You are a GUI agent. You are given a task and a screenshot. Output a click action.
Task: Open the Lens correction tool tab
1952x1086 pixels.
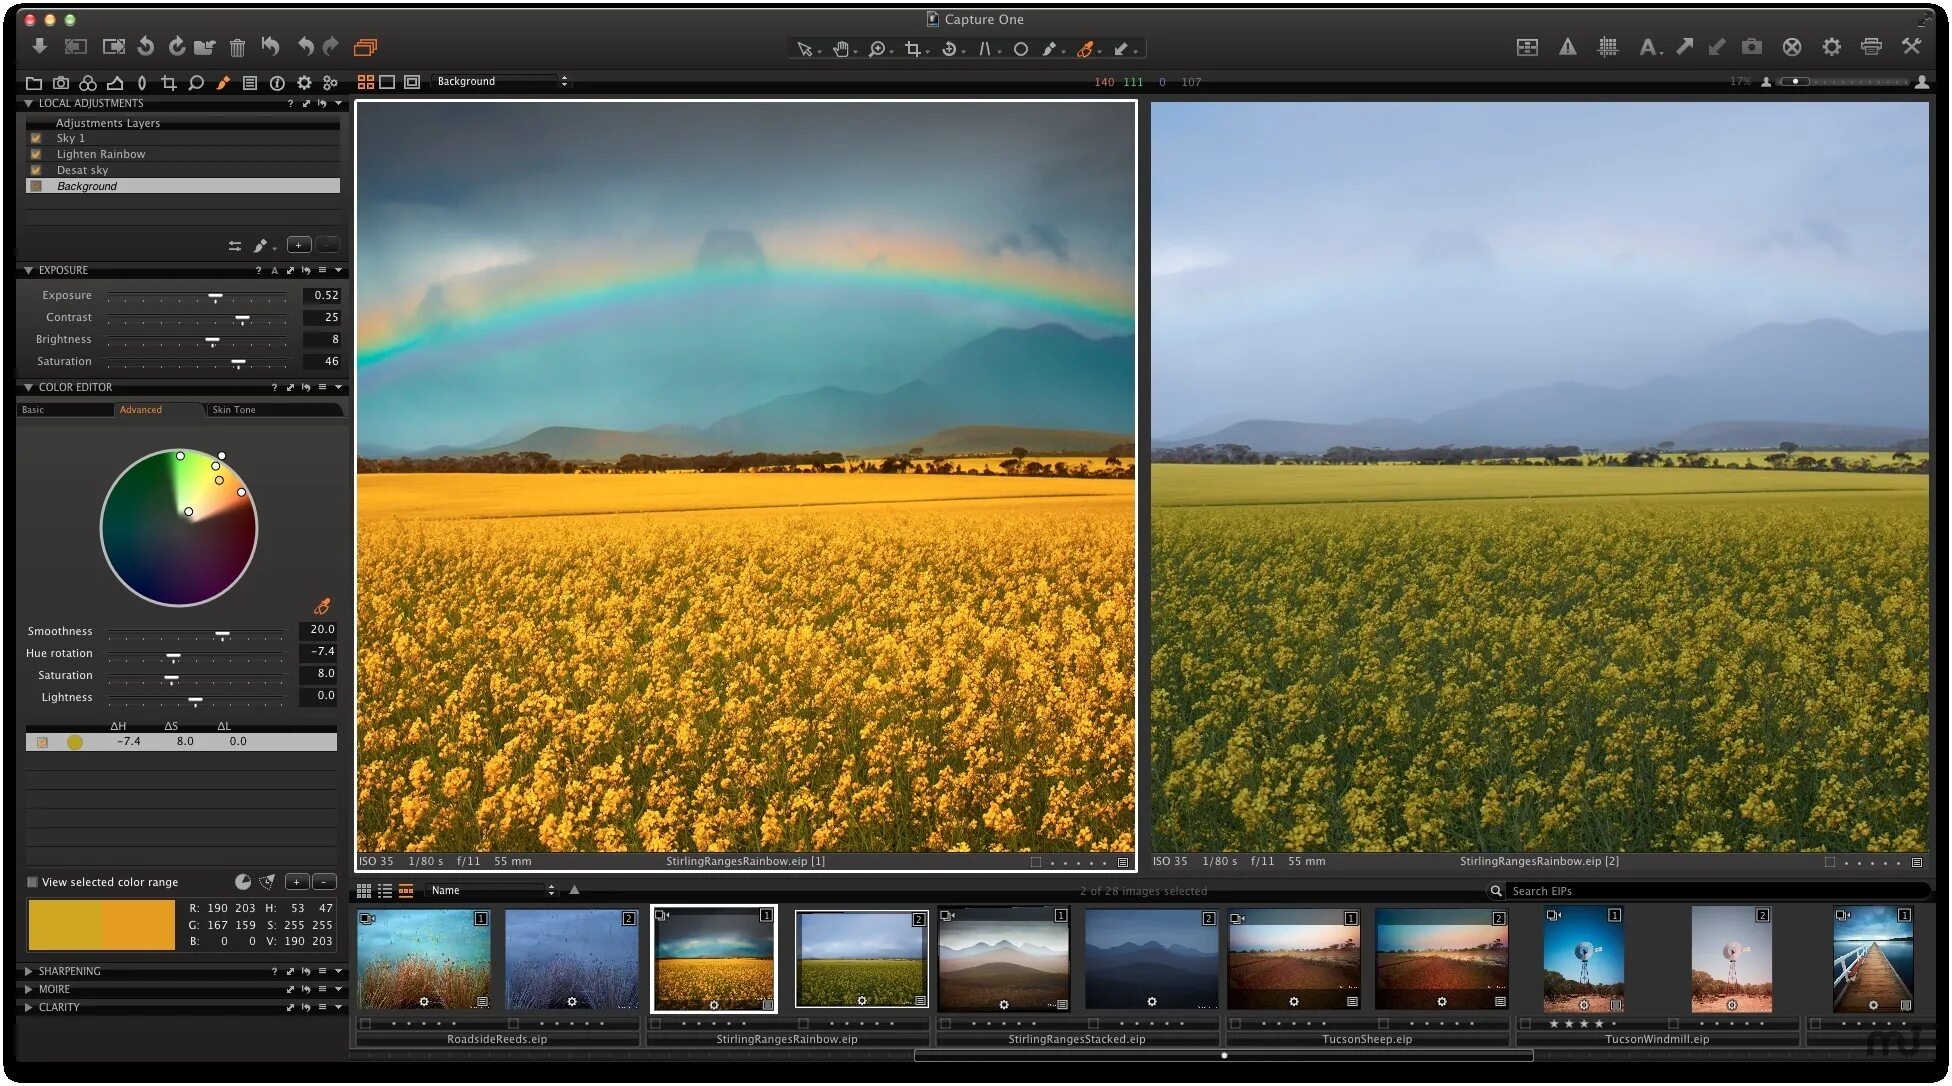[142, 83]
